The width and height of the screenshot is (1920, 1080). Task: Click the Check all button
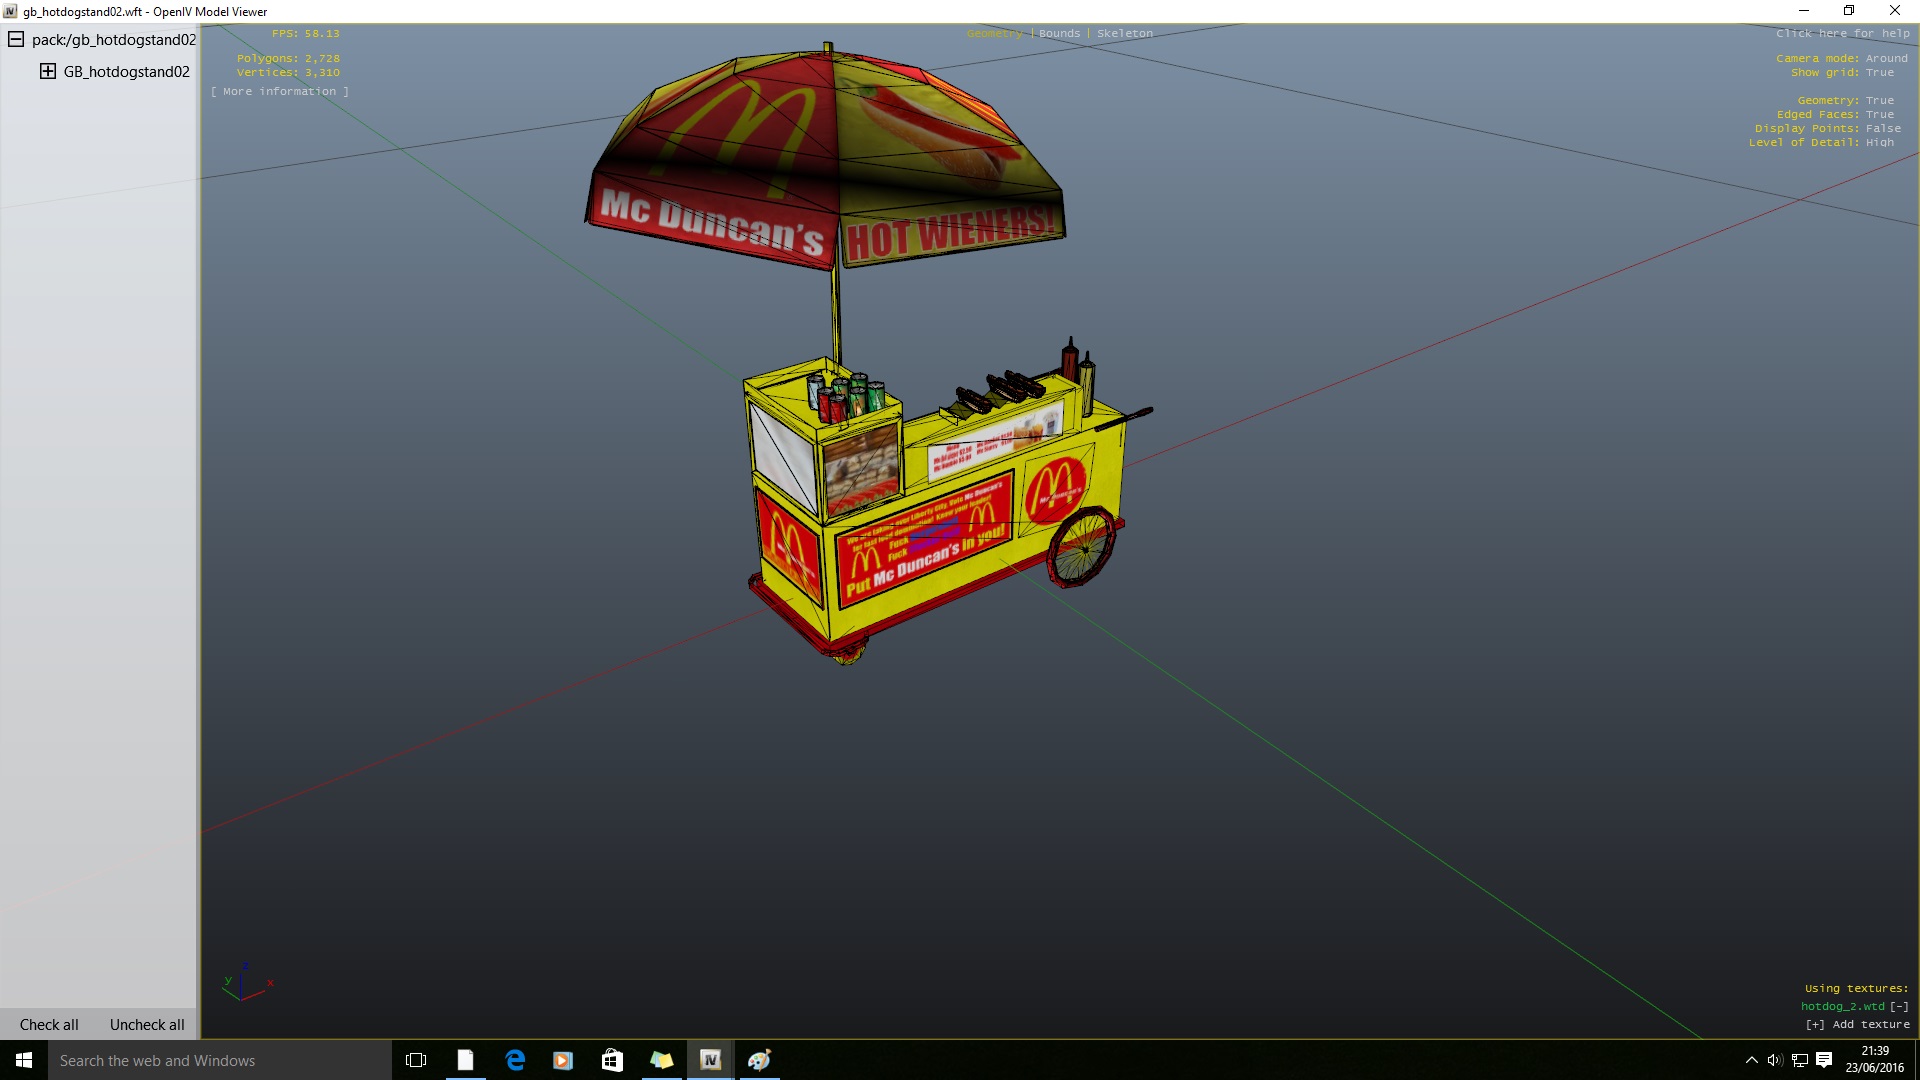pos(49,1024)
